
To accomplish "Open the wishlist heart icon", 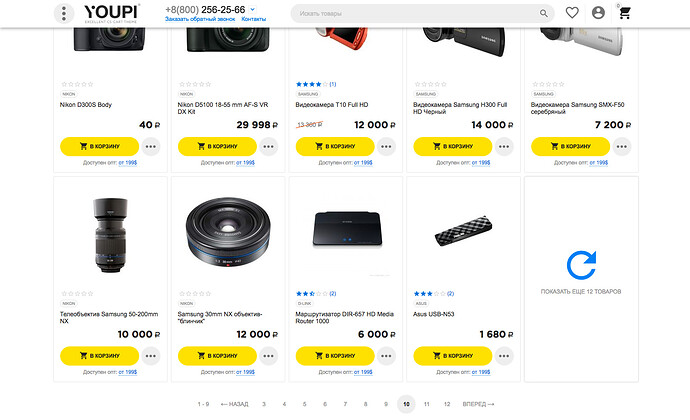I will coord(572,13).
